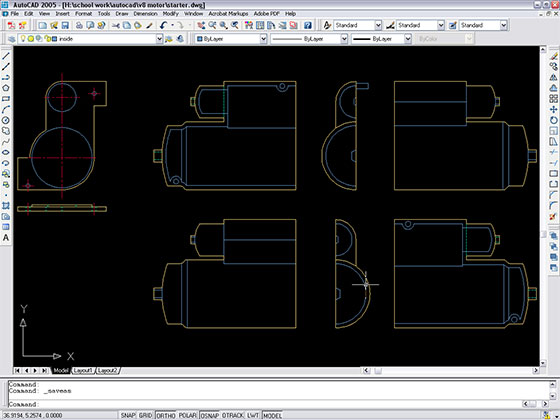This screenshot has height=420, width=560.
Task: Choose the Multiline Text tool
Action: pos(6,238)
